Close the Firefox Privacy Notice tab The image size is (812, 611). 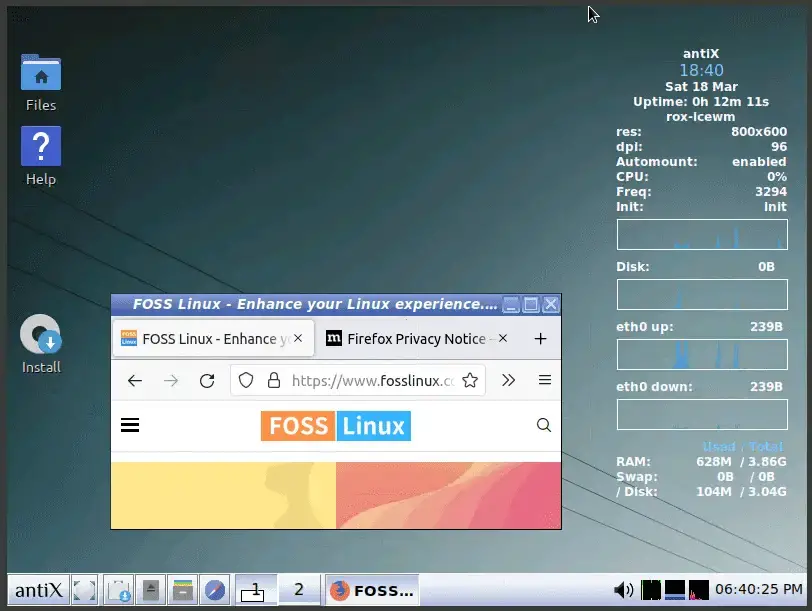coord(503,338)
